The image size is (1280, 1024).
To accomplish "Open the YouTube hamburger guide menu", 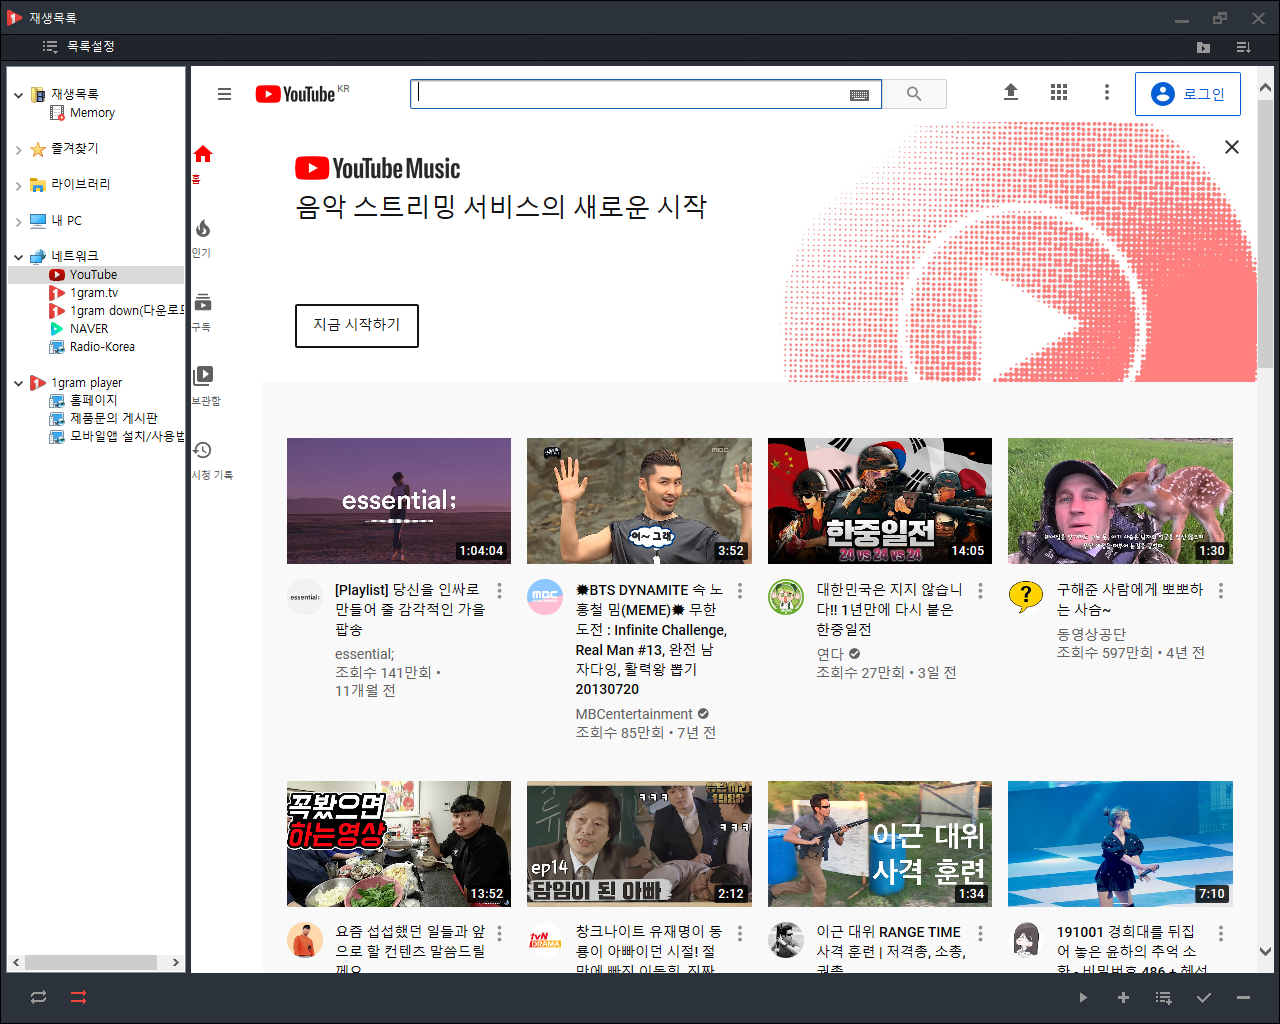I will 224,94.
